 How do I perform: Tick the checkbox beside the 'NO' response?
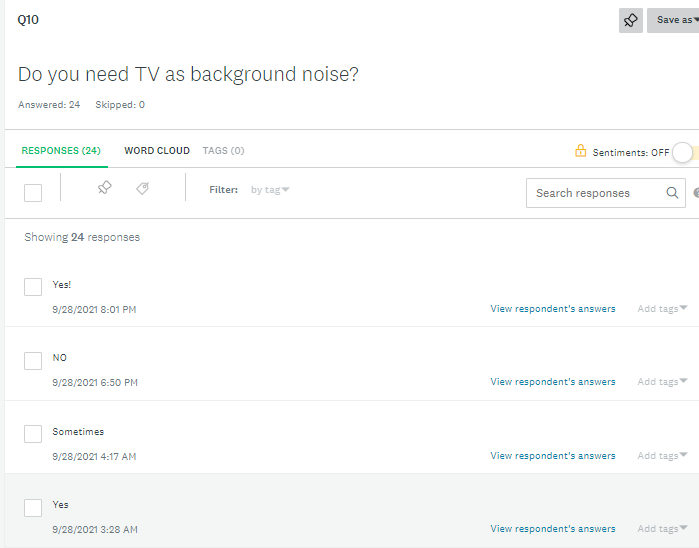point(33,360)
